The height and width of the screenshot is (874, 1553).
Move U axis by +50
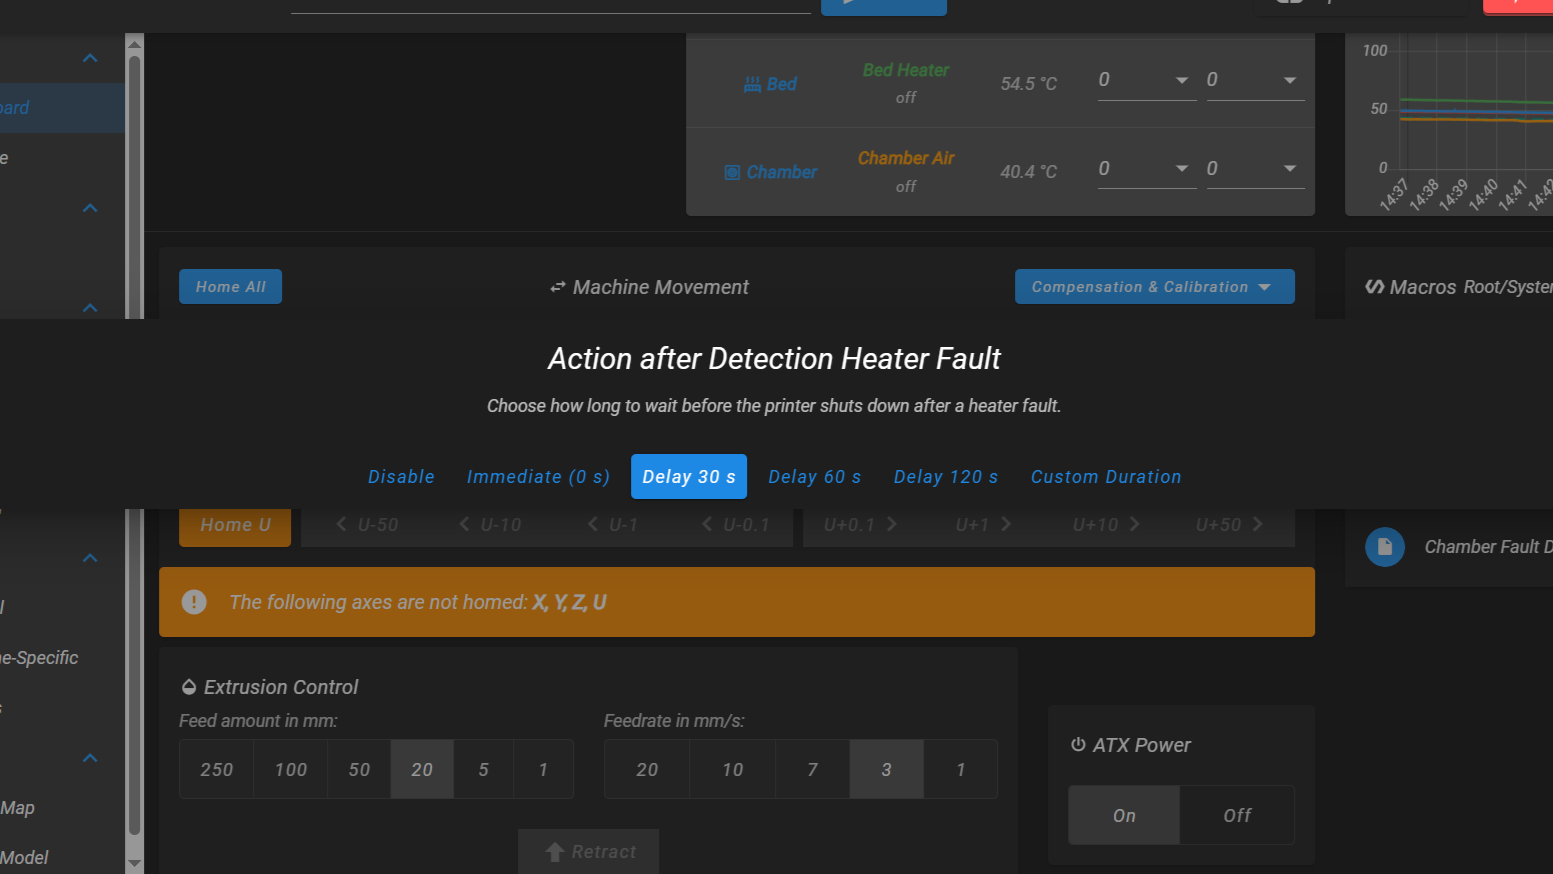pos(1230,525)
